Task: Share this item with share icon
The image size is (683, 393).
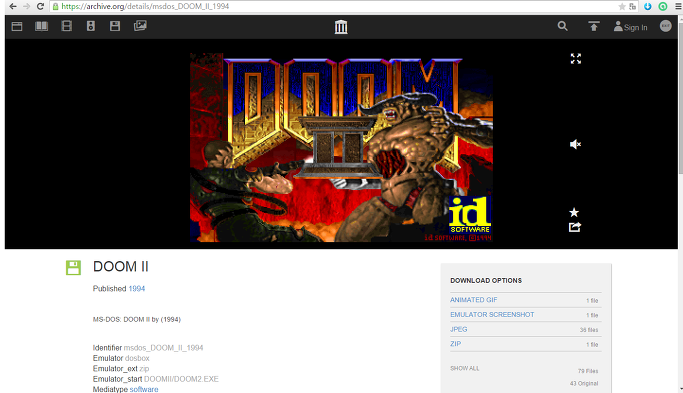Action: [575, 227]
